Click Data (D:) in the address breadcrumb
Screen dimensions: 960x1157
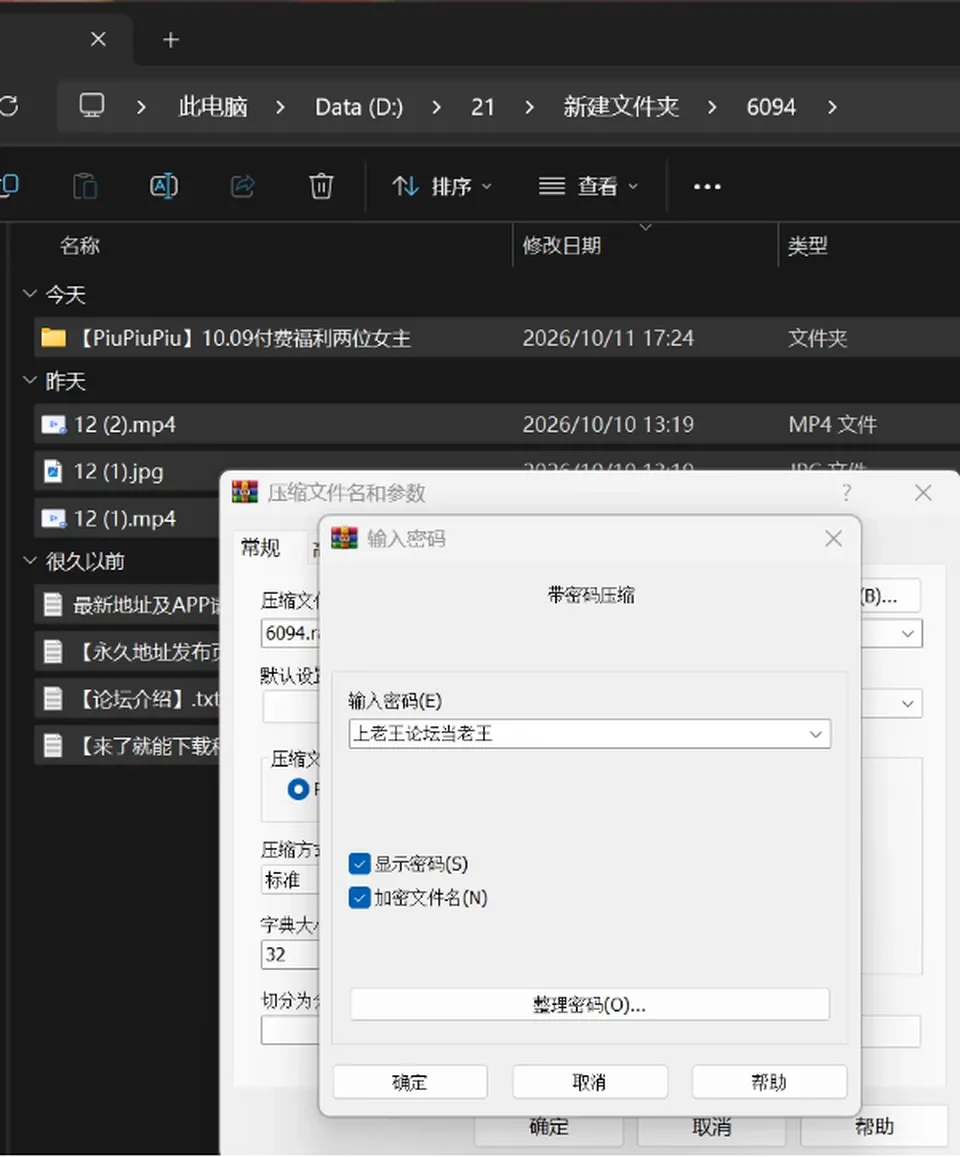(359, 107)
